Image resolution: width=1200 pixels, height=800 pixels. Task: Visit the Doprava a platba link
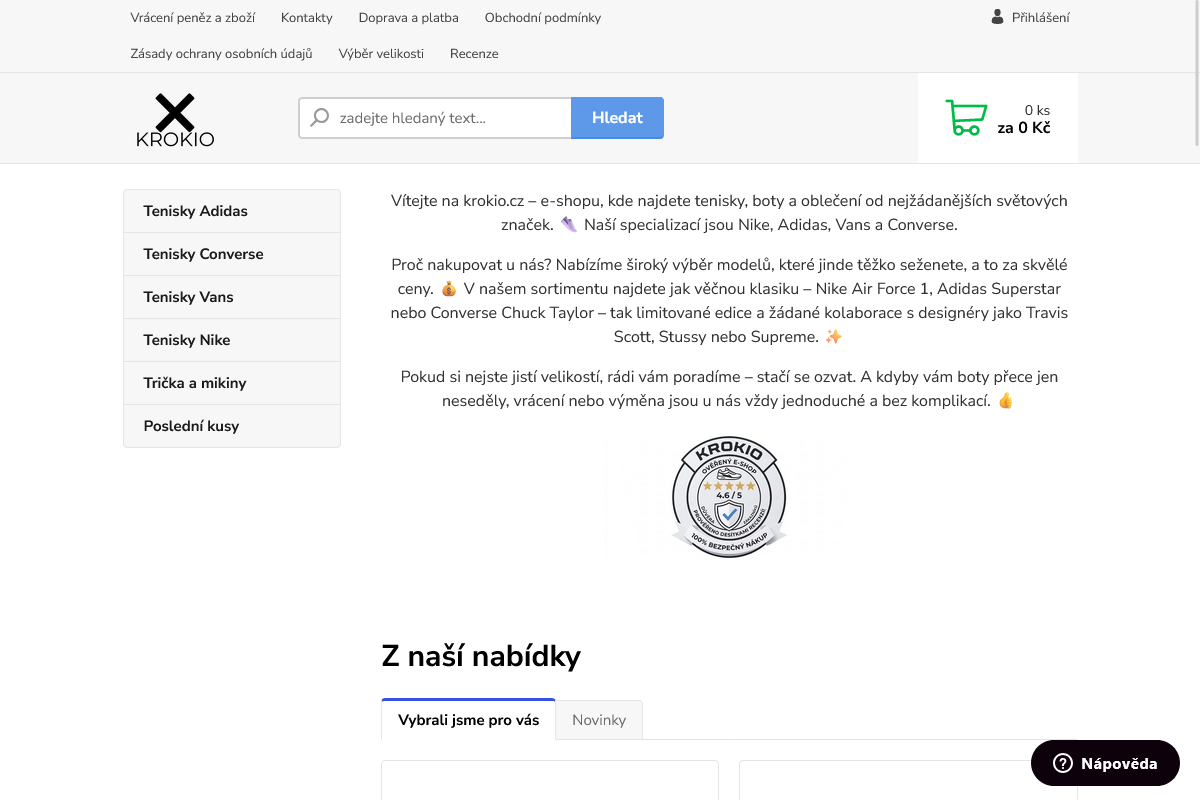[408, 18]
